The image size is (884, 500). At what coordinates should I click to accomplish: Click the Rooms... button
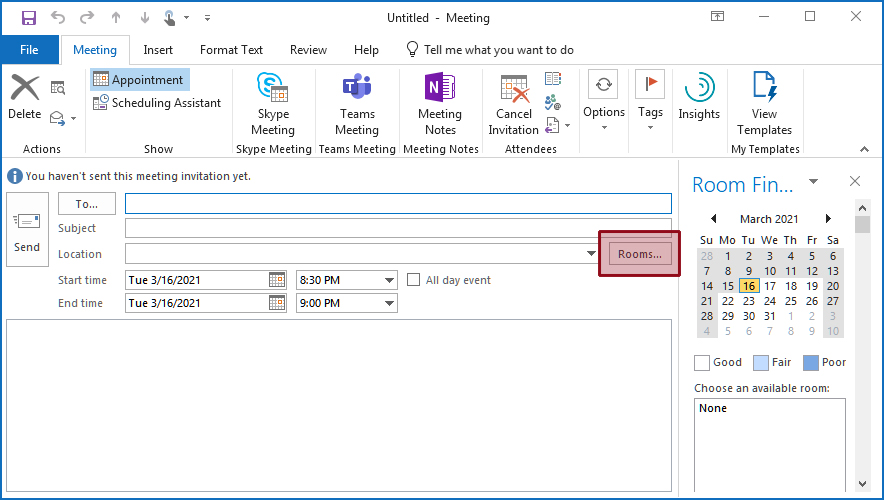pyautogui.click(x=639, y=254)
